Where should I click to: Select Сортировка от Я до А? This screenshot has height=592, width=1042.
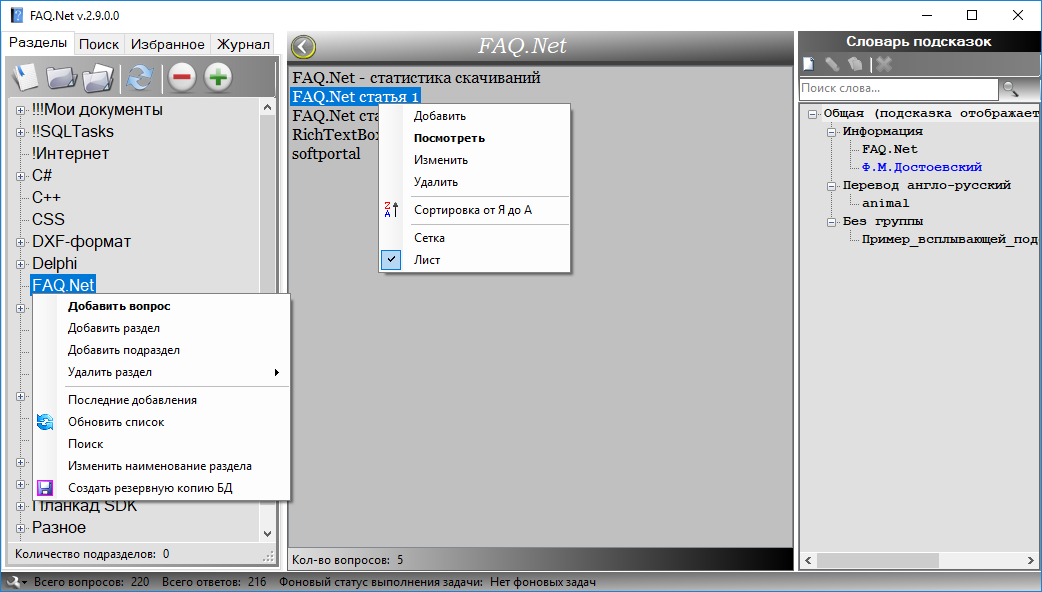click(474, 210)
